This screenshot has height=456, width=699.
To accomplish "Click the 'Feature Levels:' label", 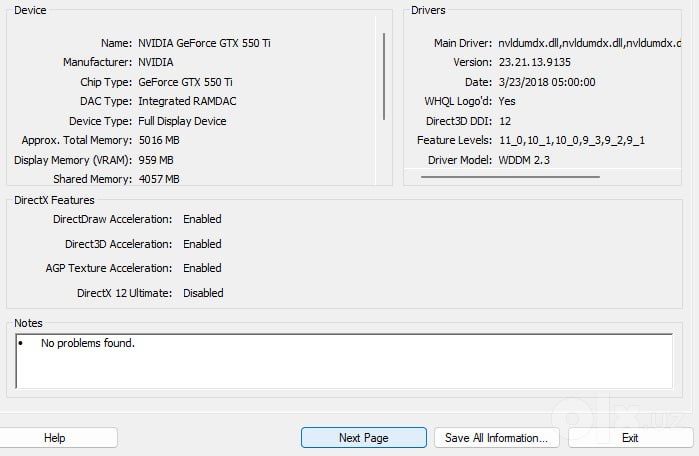I will point(454,140).
